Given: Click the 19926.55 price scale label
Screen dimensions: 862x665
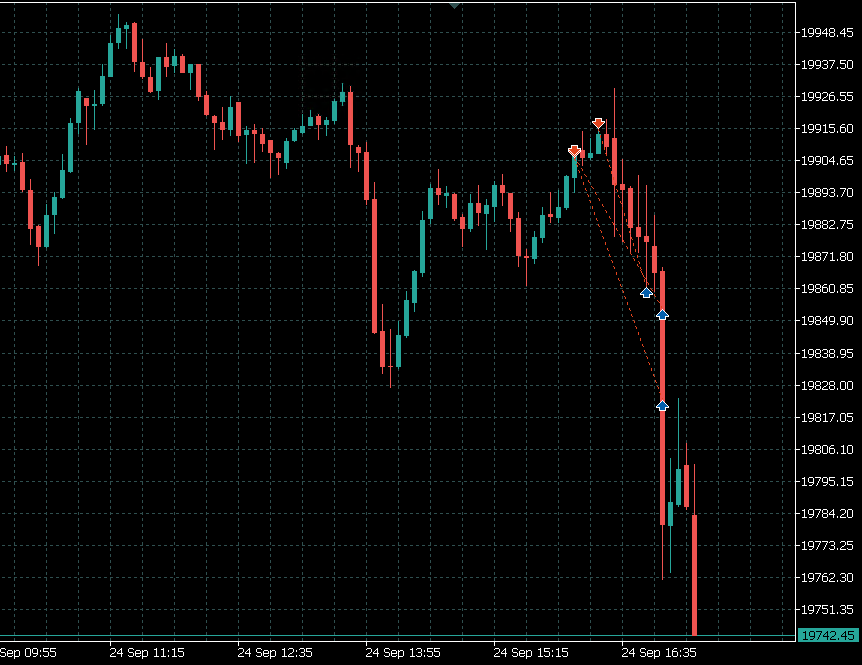Looking at the screenshot, I should [x=827, y=96].
